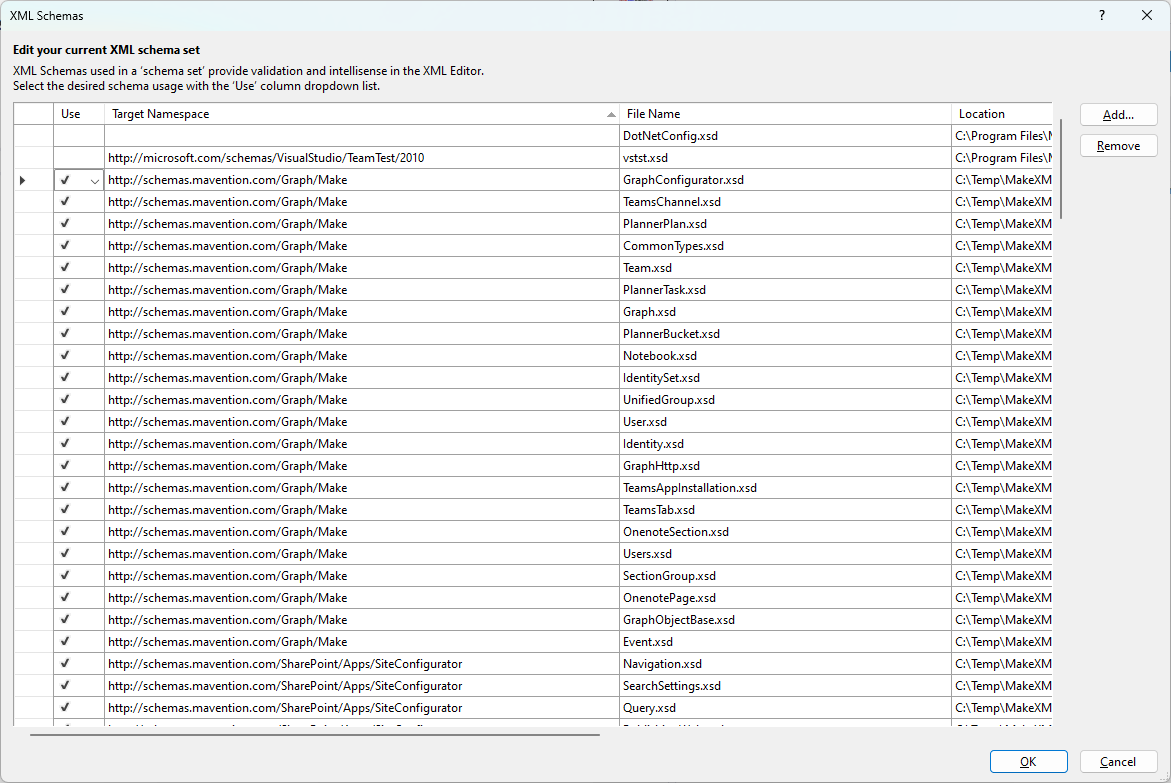1171x783 pixels.
Task: Click the row selector arrow for GraphConfigurator.xsd
Action: click(23, 180)
